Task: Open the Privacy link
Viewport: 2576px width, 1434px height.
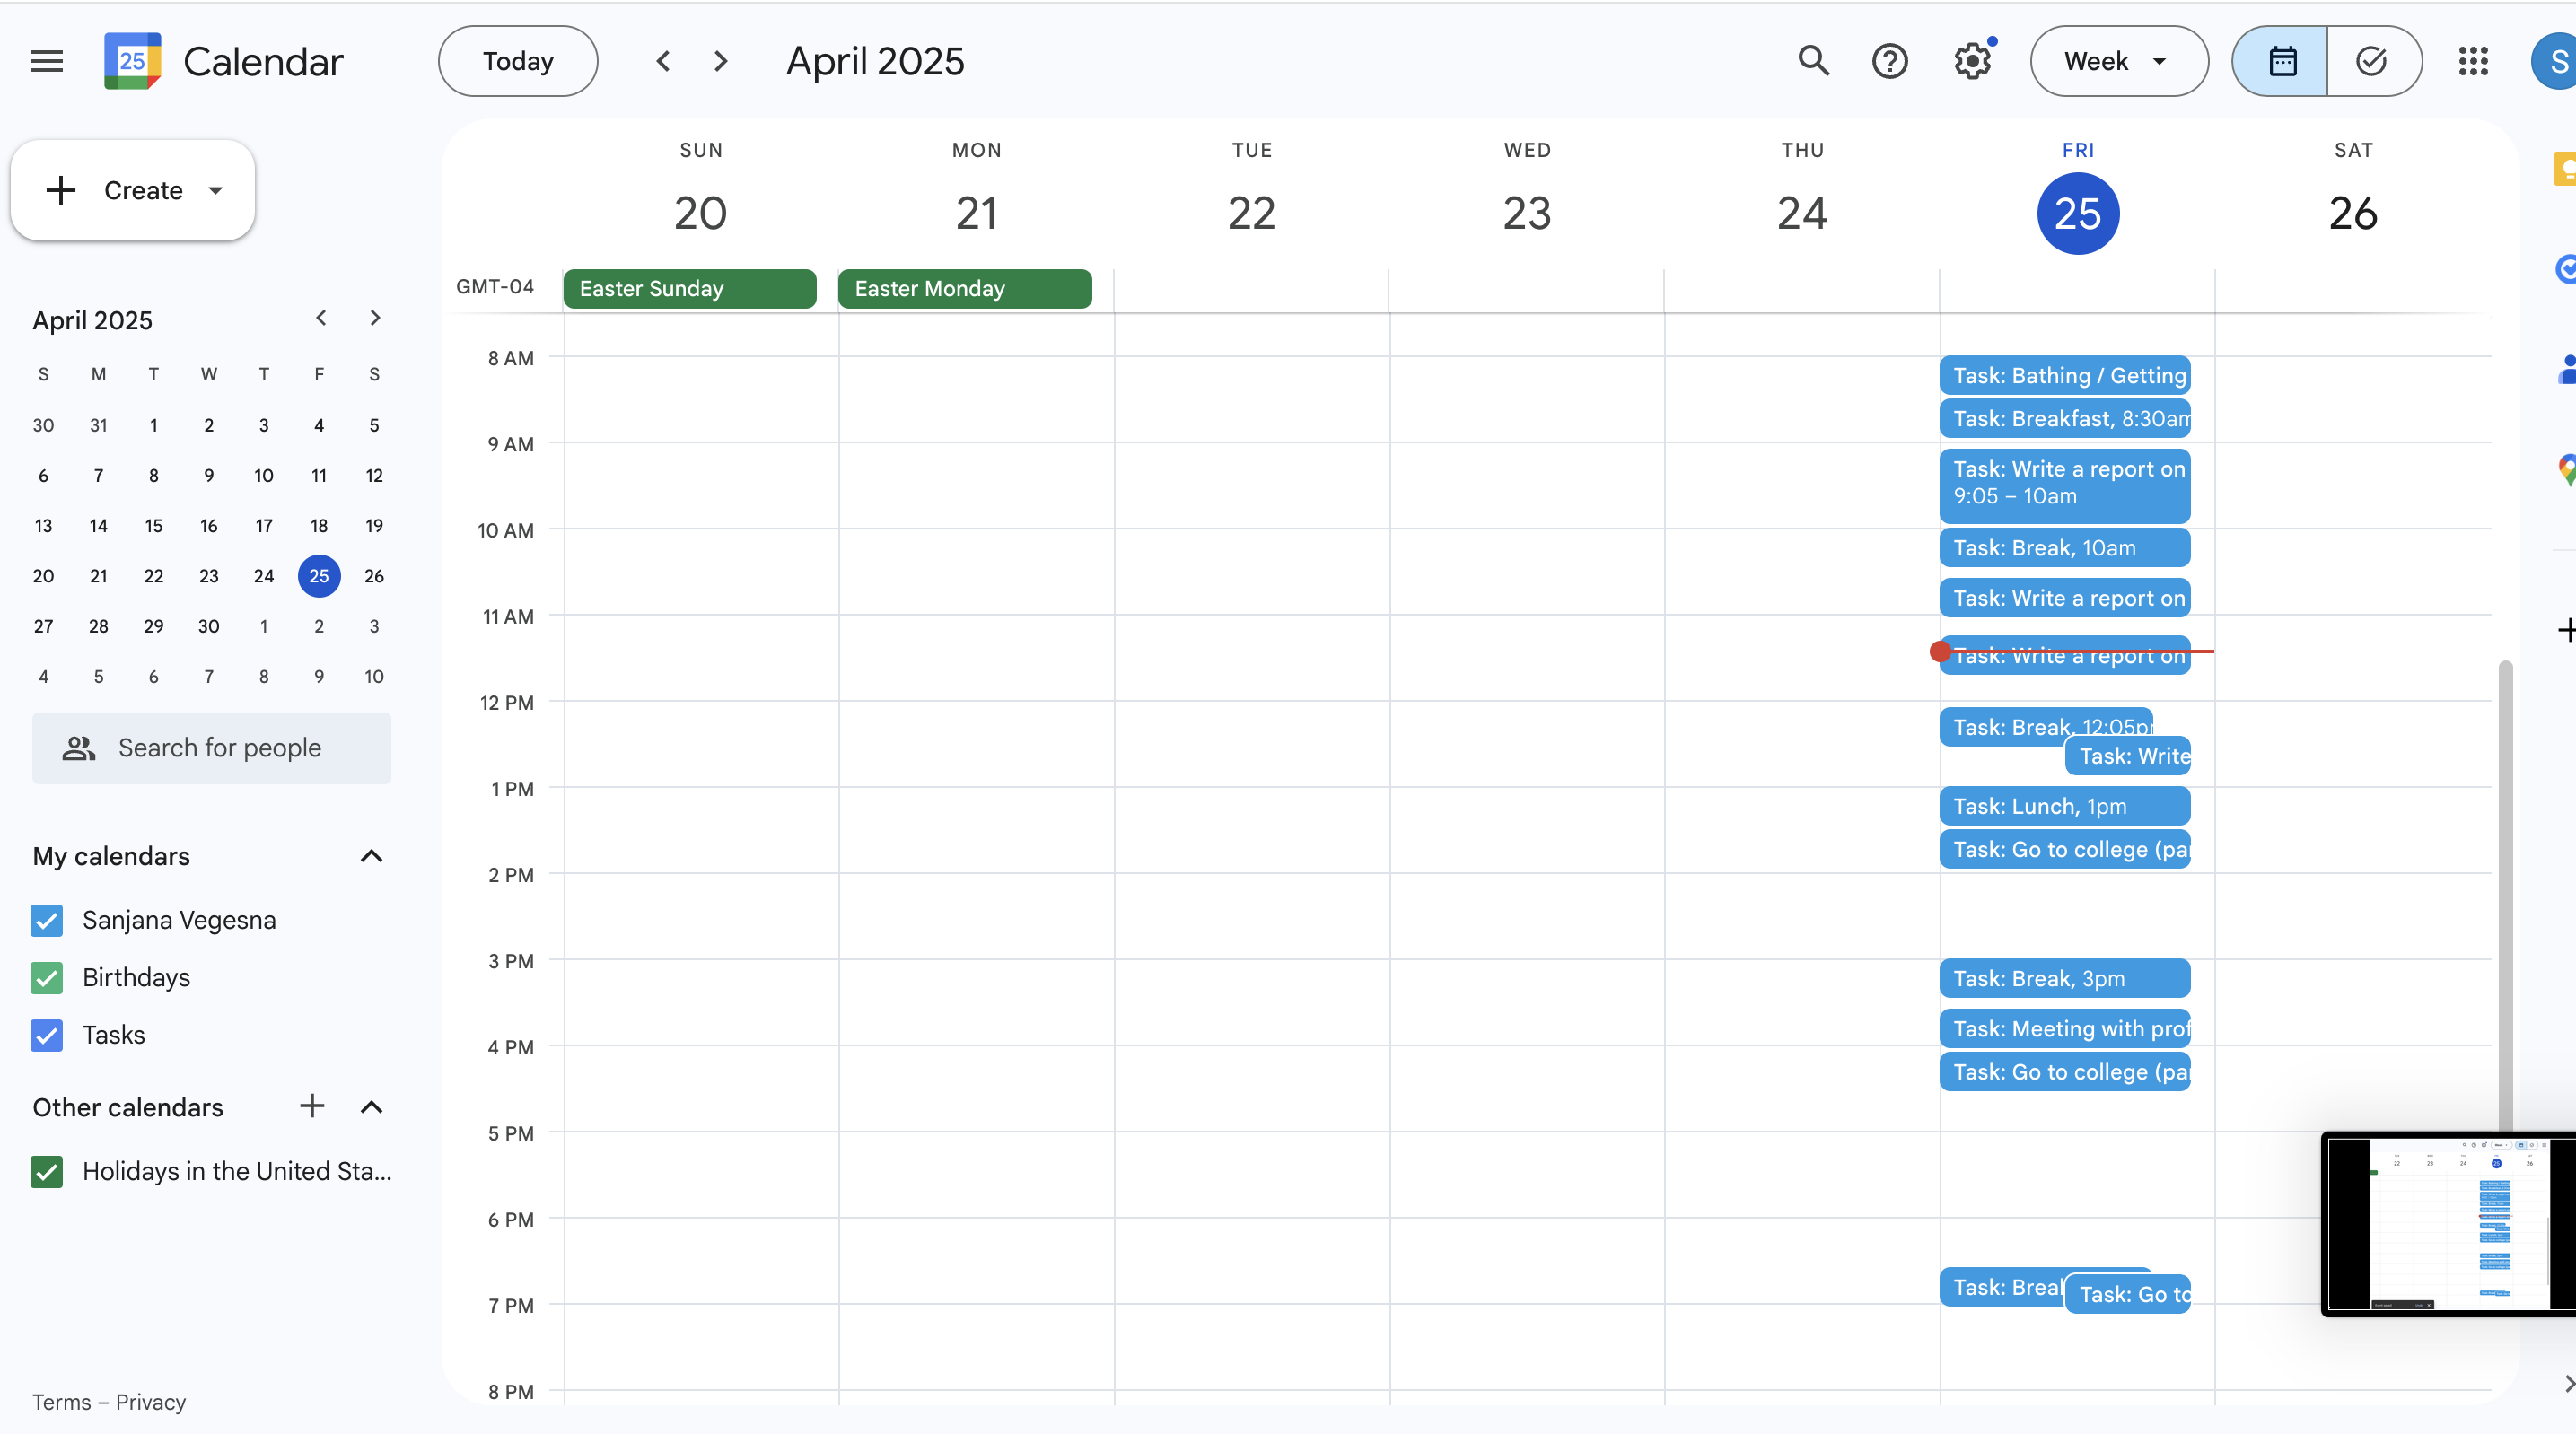Action: pyautogui.click(x=150, y=1402)
